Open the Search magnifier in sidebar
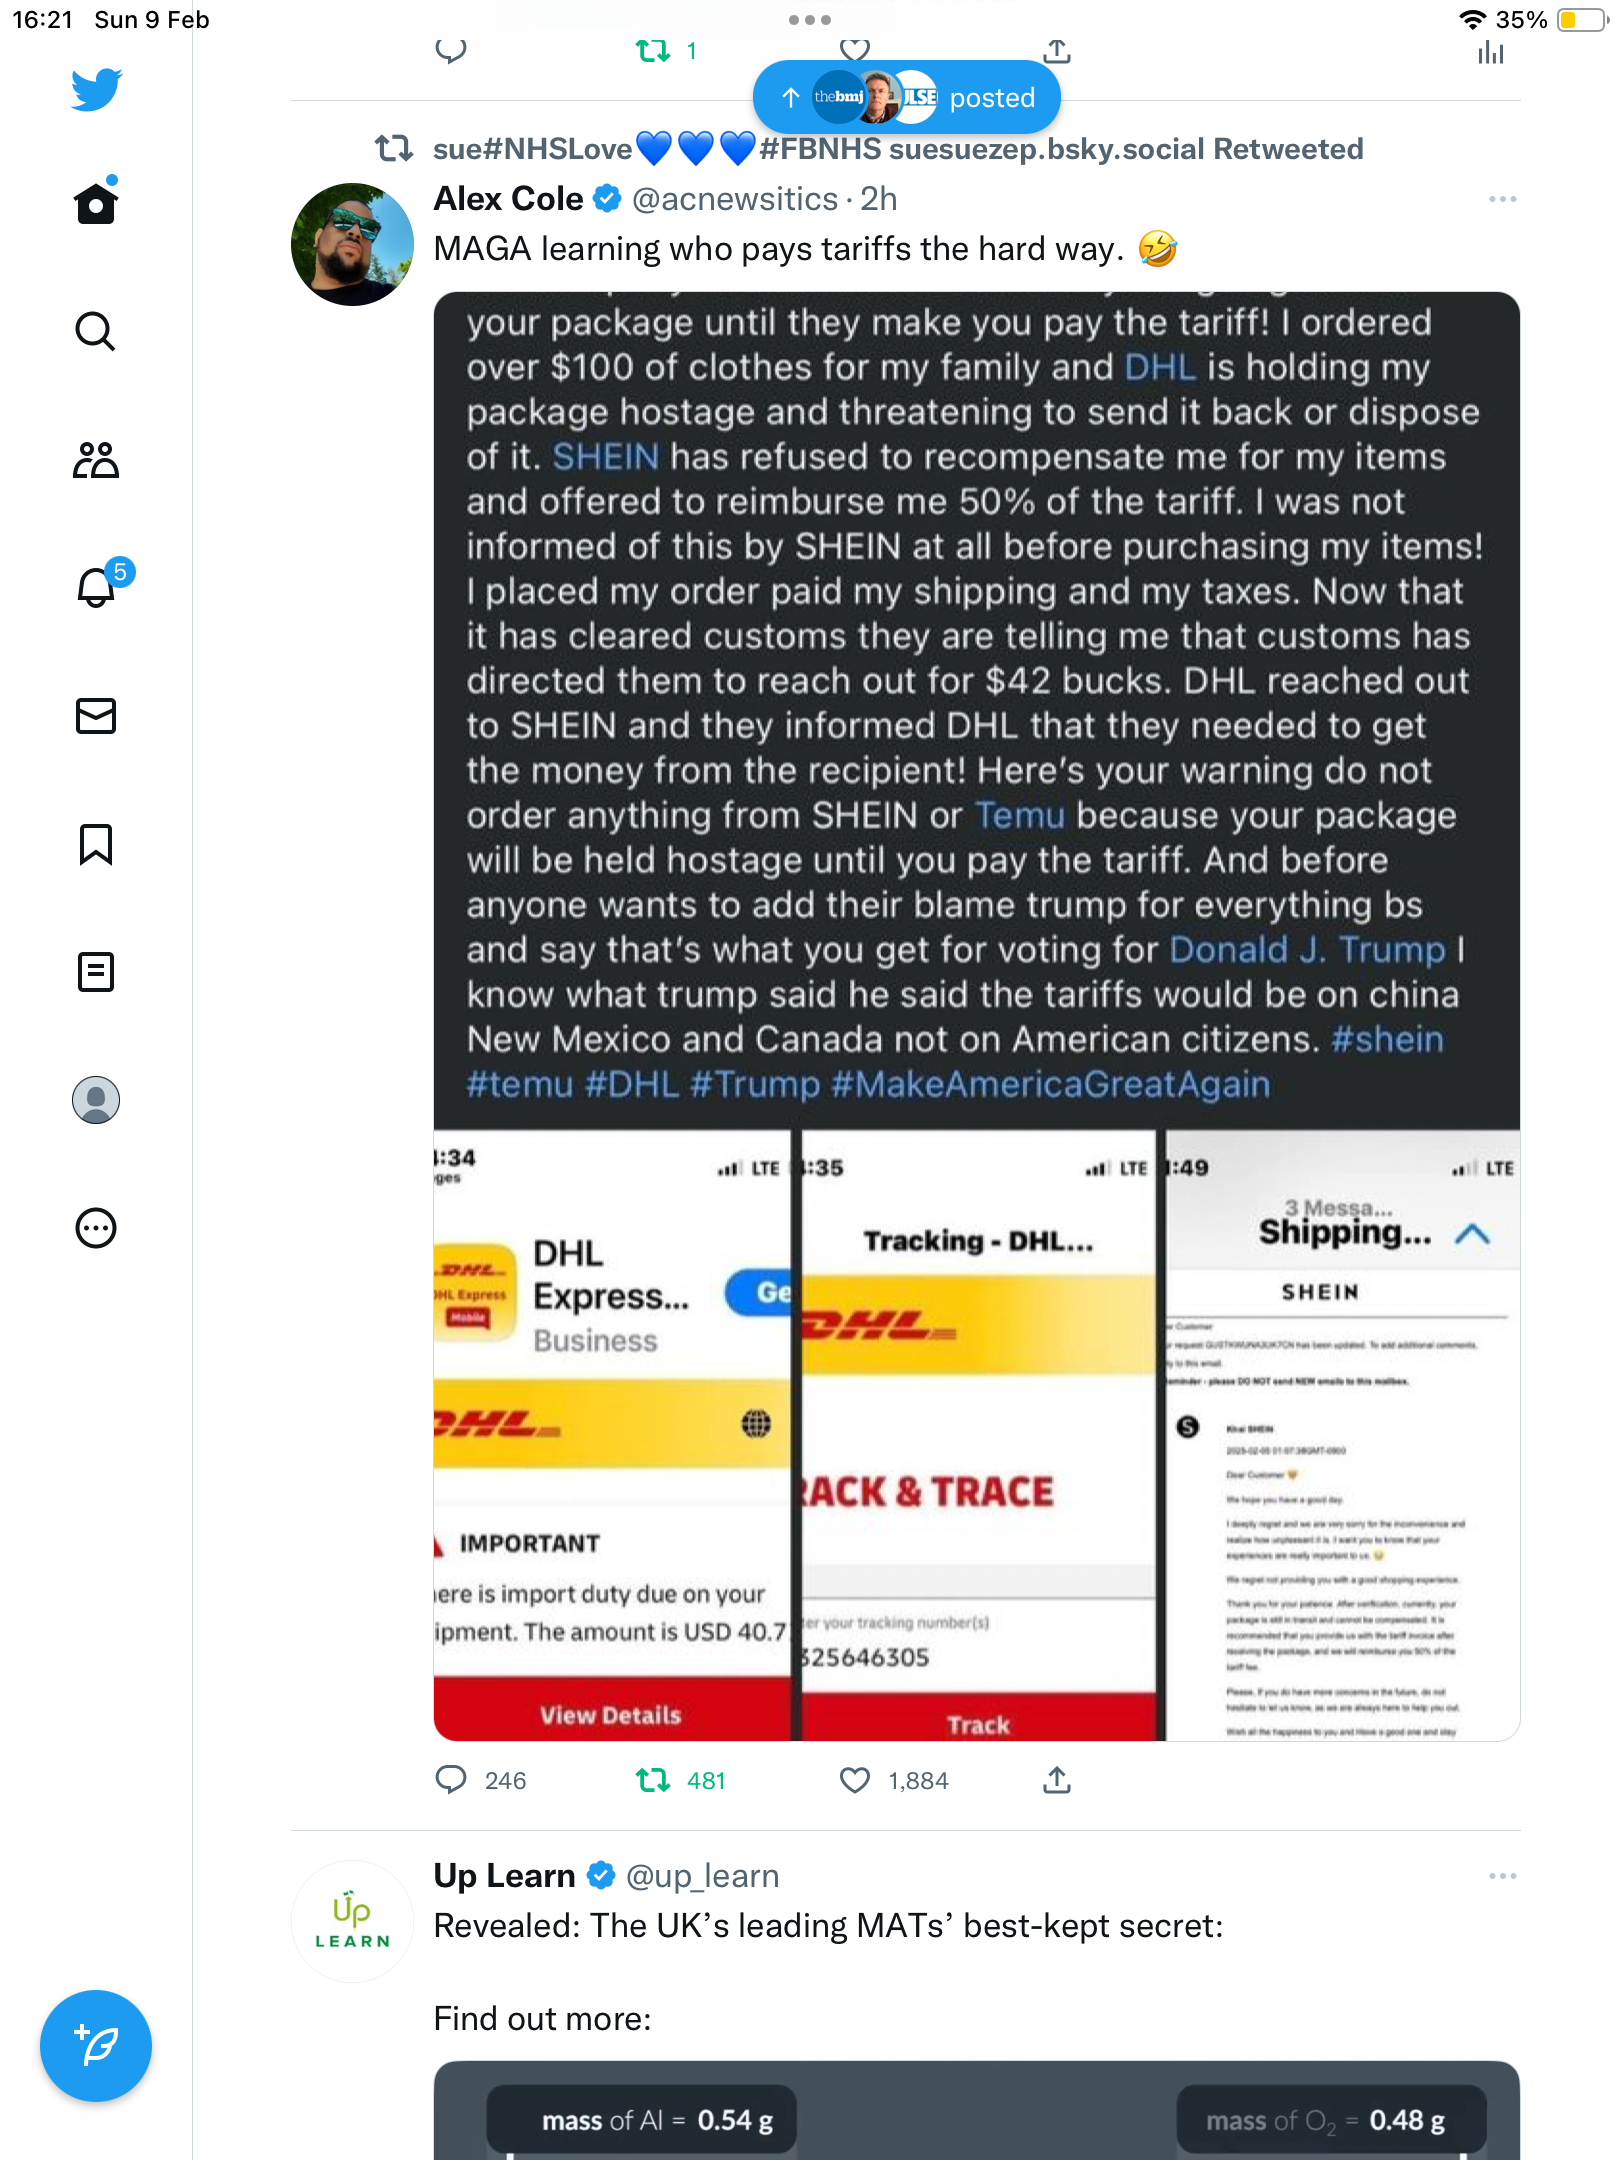 96,331
